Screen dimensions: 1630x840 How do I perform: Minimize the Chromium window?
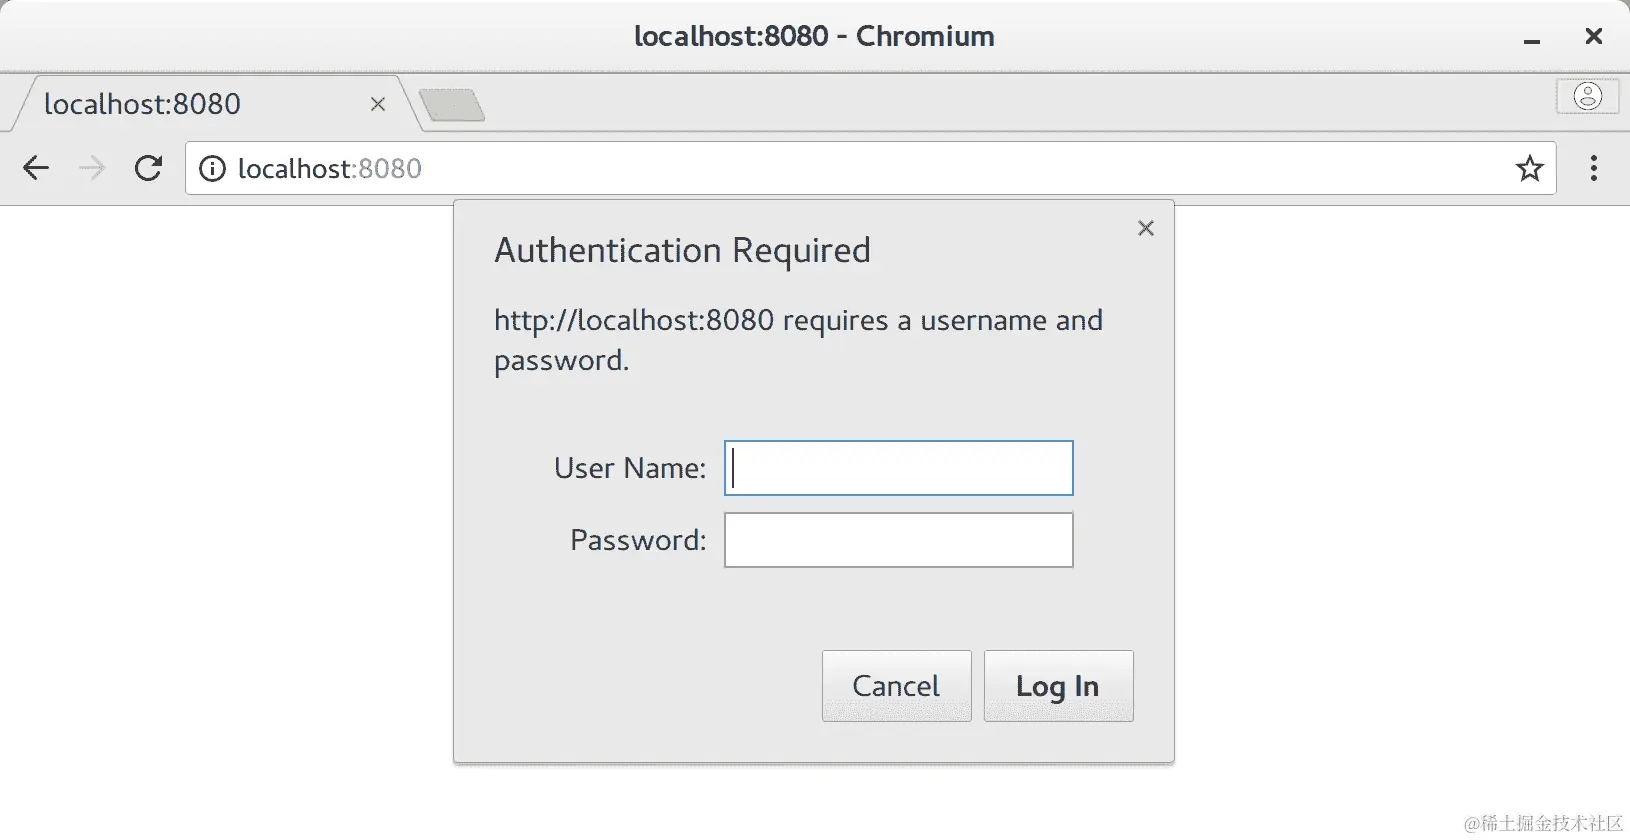[x=1531, y=38]
